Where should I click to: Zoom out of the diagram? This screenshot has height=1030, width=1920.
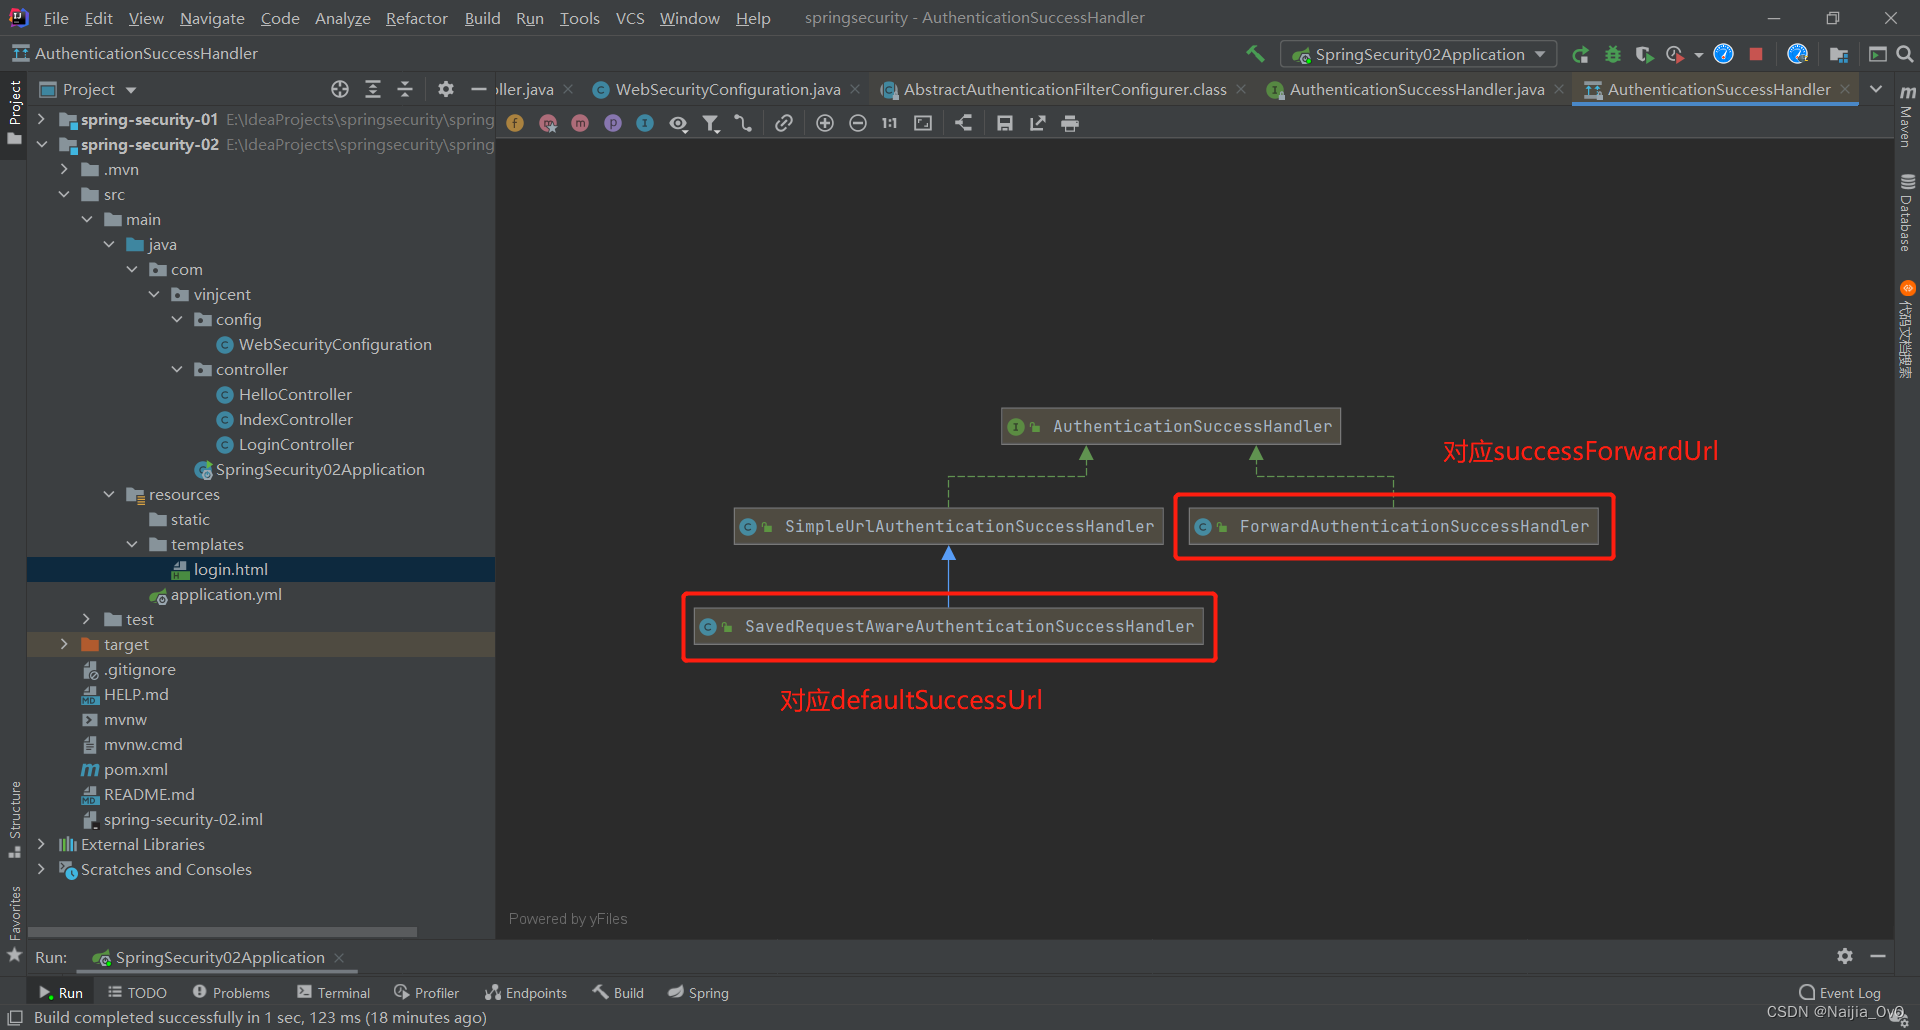click(x=858, y=123)
